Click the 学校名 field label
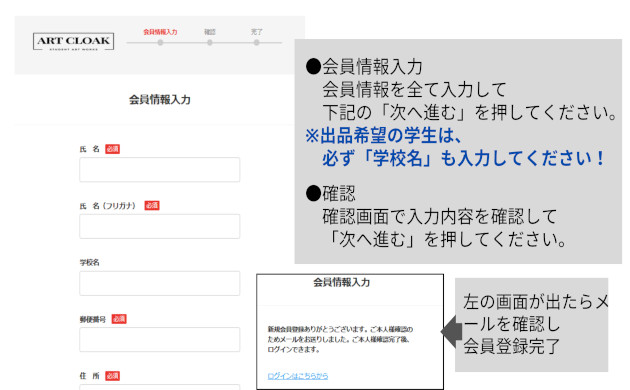This screenshot has height=390, width=630. click(90, 263)
